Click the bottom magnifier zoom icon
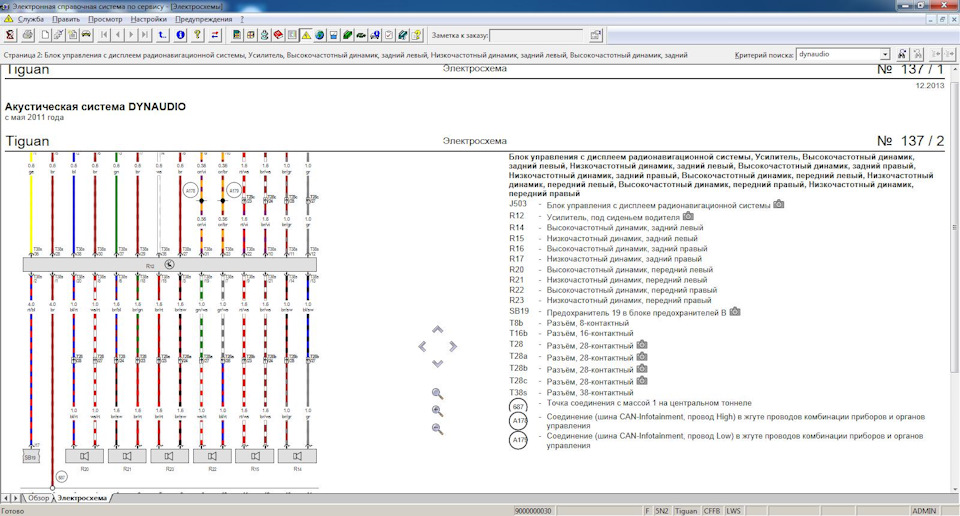The image size is (960, 516). [x=437, y=429]
